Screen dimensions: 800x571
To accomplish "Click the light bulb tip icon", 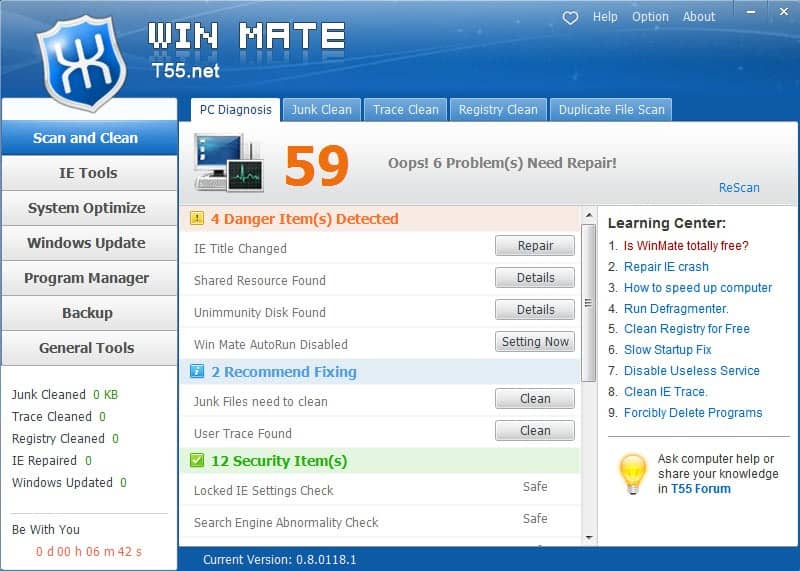I will (x=633, y=474).
